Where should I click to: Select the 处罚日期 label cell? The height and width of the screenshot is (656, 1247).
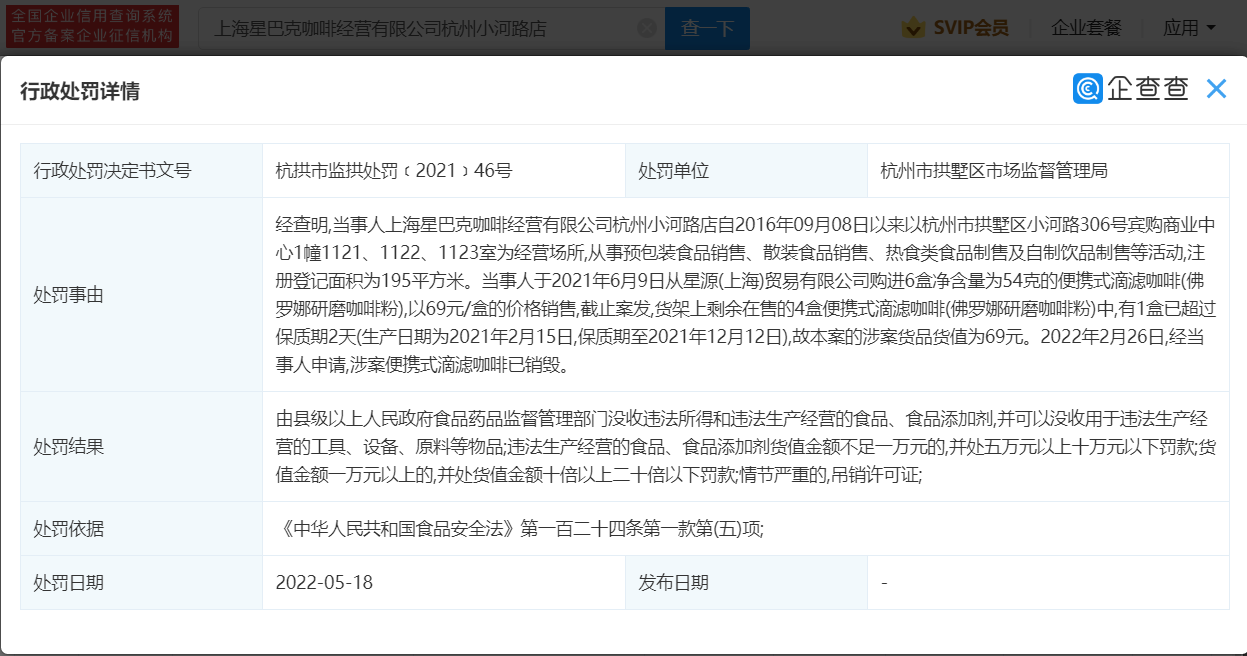(141, 583)
